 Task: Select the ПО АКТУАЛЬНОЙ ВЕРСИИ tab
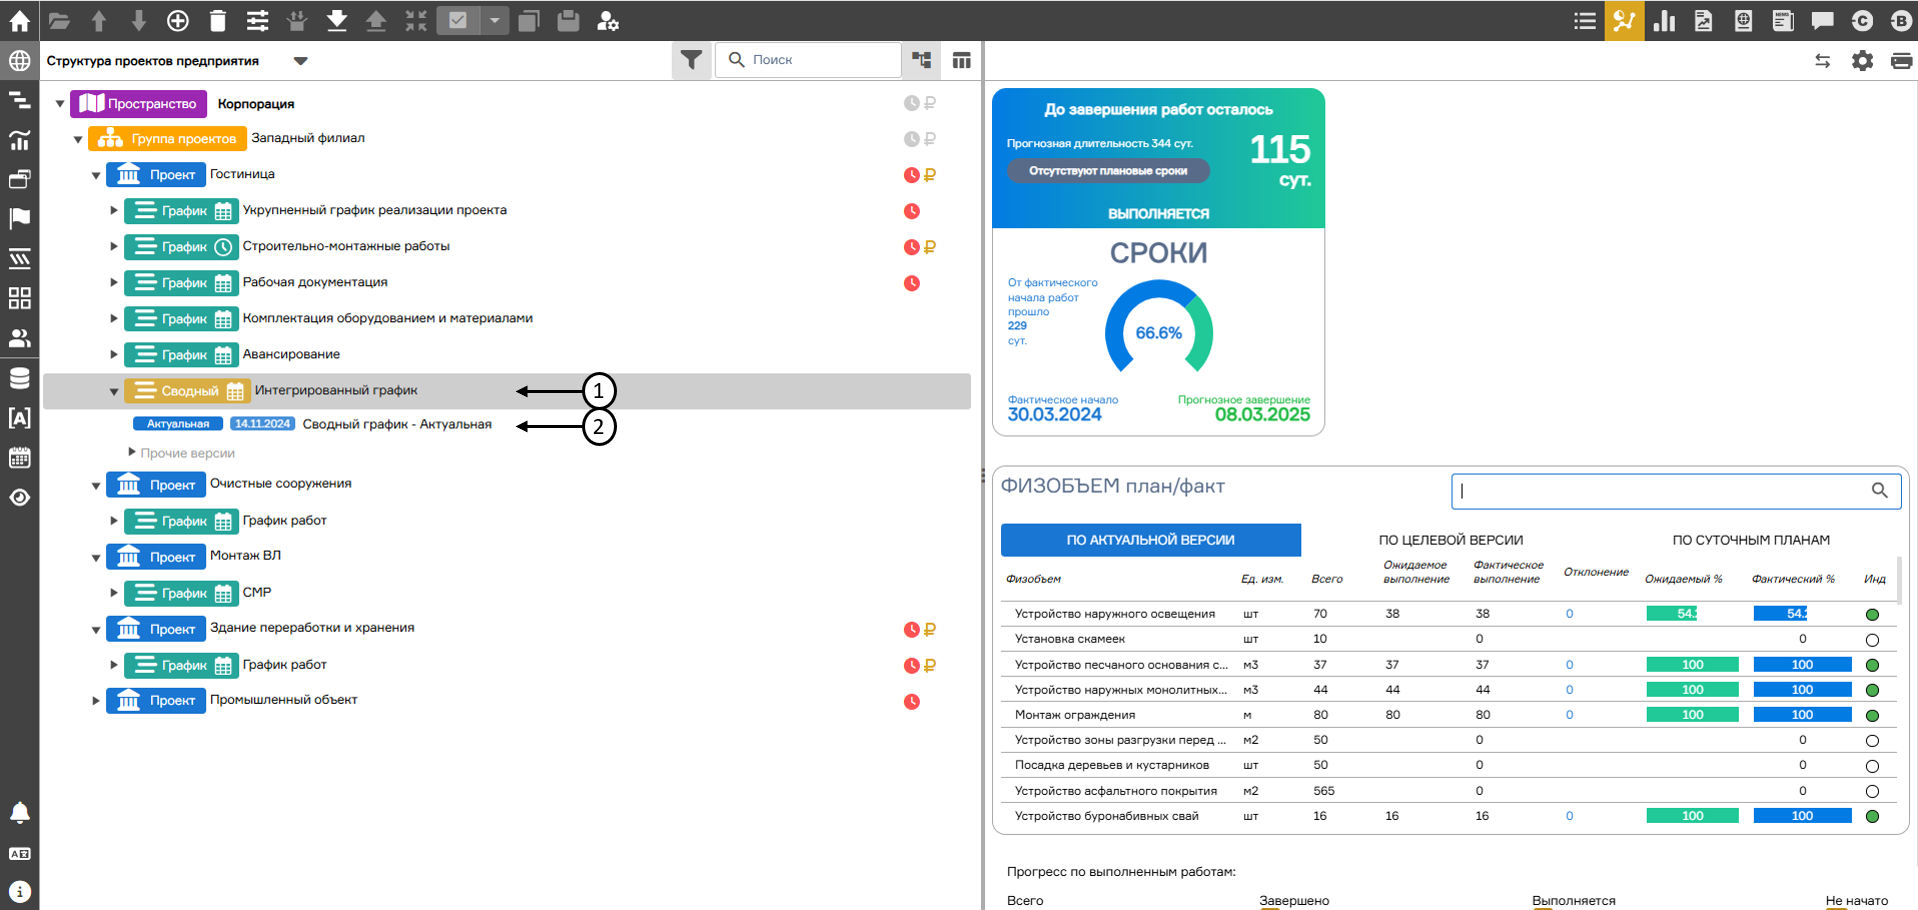pyautogui.click(x=1150, y=540)
